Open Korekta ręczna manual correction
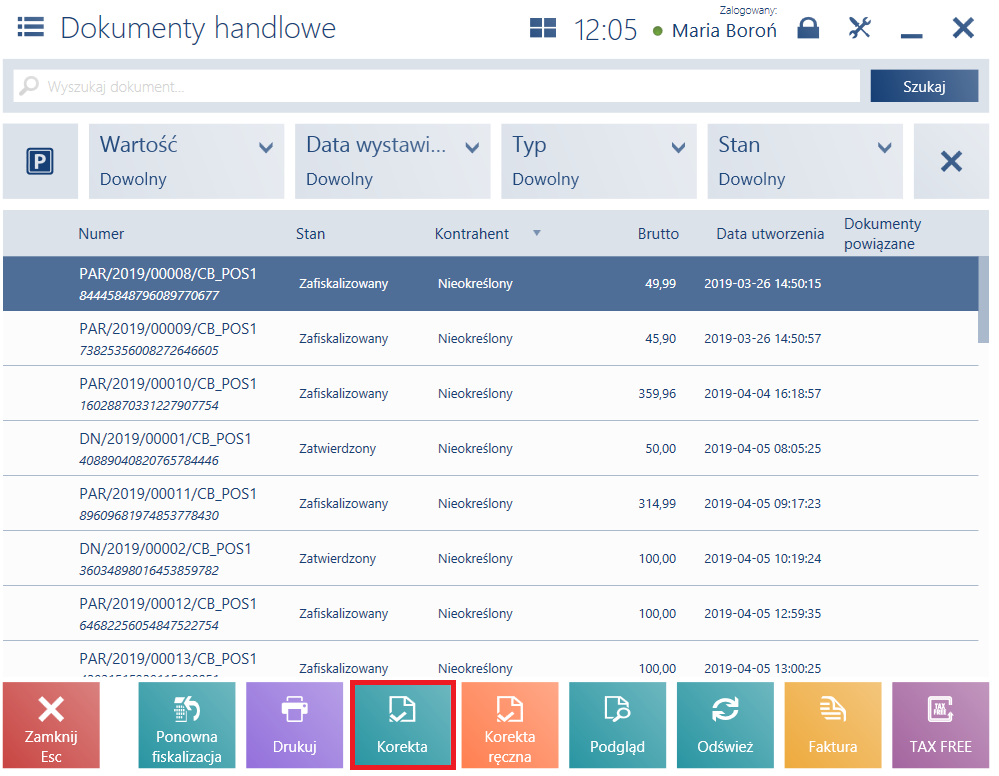The width and height of the screenshot is (999, 776). [510, 725]
